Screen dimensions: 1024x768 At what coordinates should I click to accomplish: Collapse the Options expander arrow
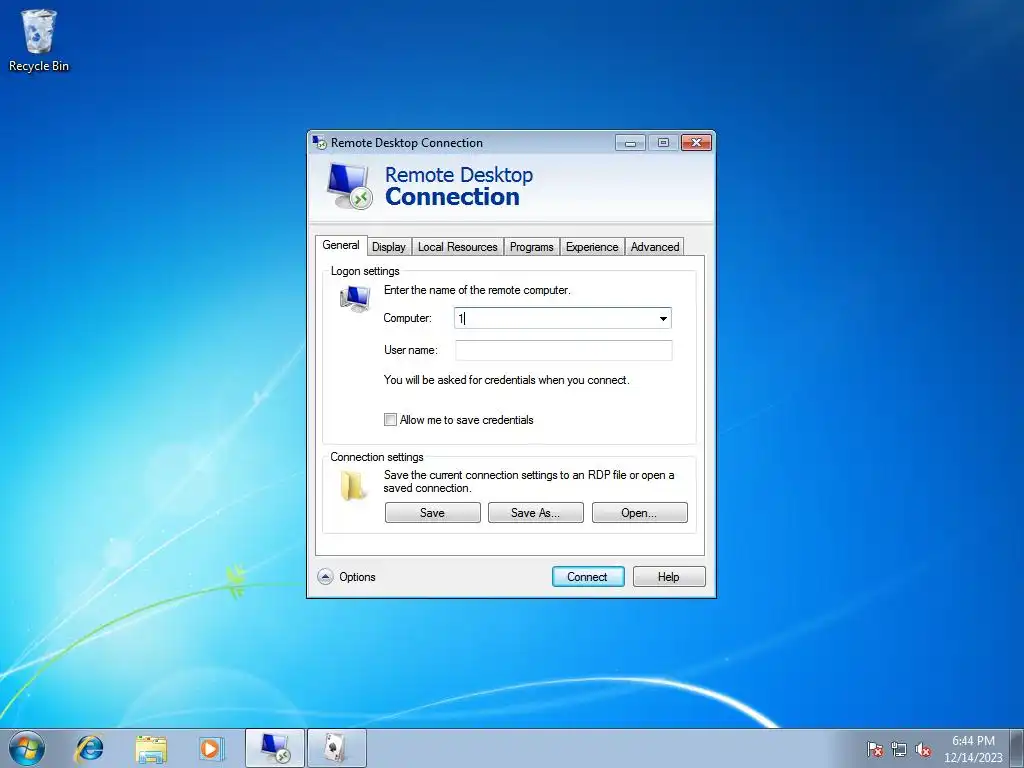coord(325,577)
